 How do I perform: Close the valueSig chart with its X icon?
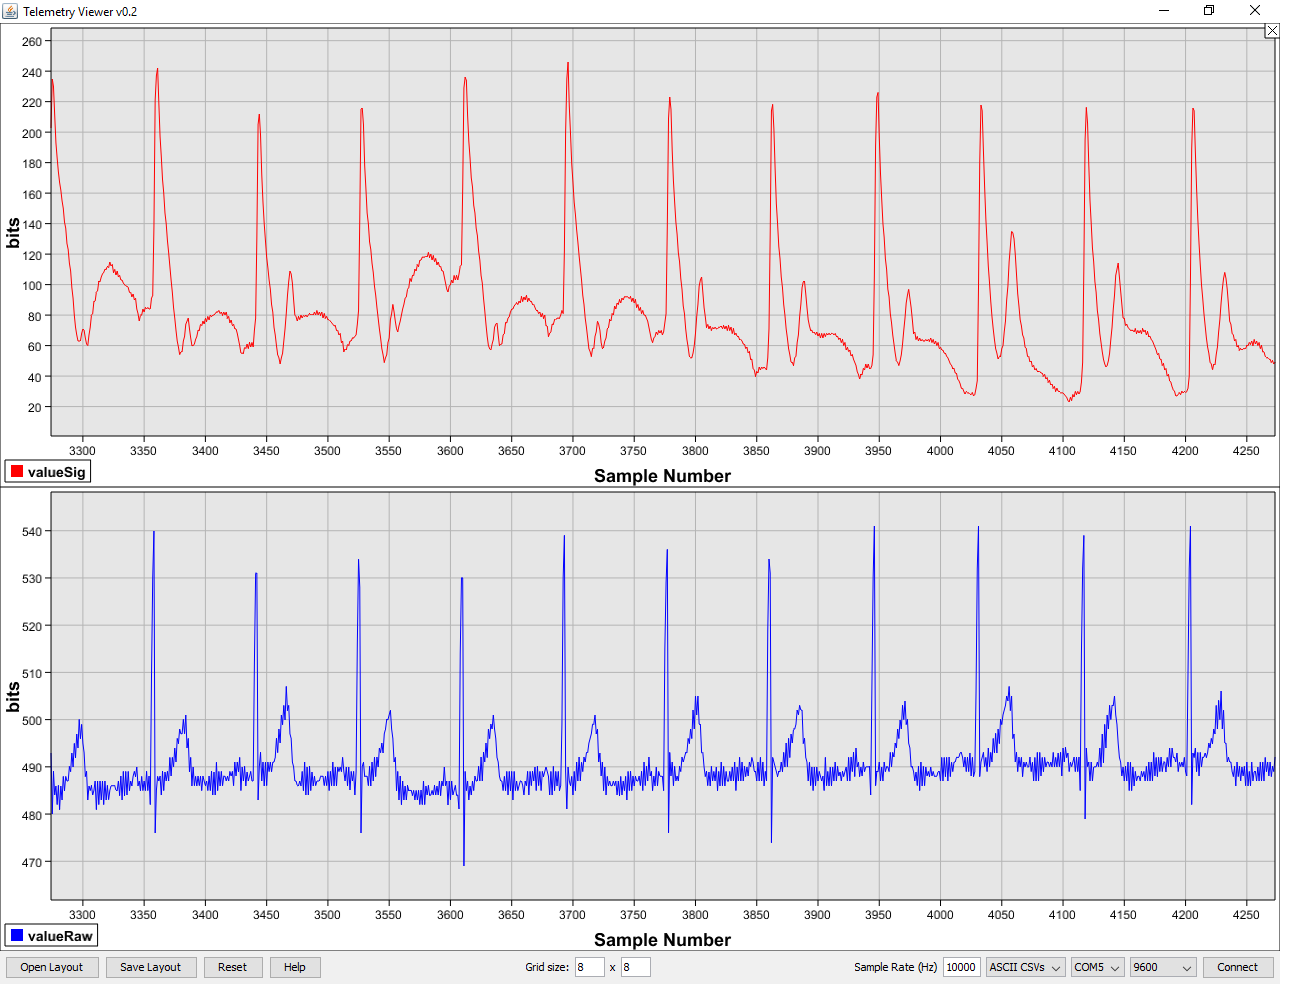click(x=1271, y=30)
